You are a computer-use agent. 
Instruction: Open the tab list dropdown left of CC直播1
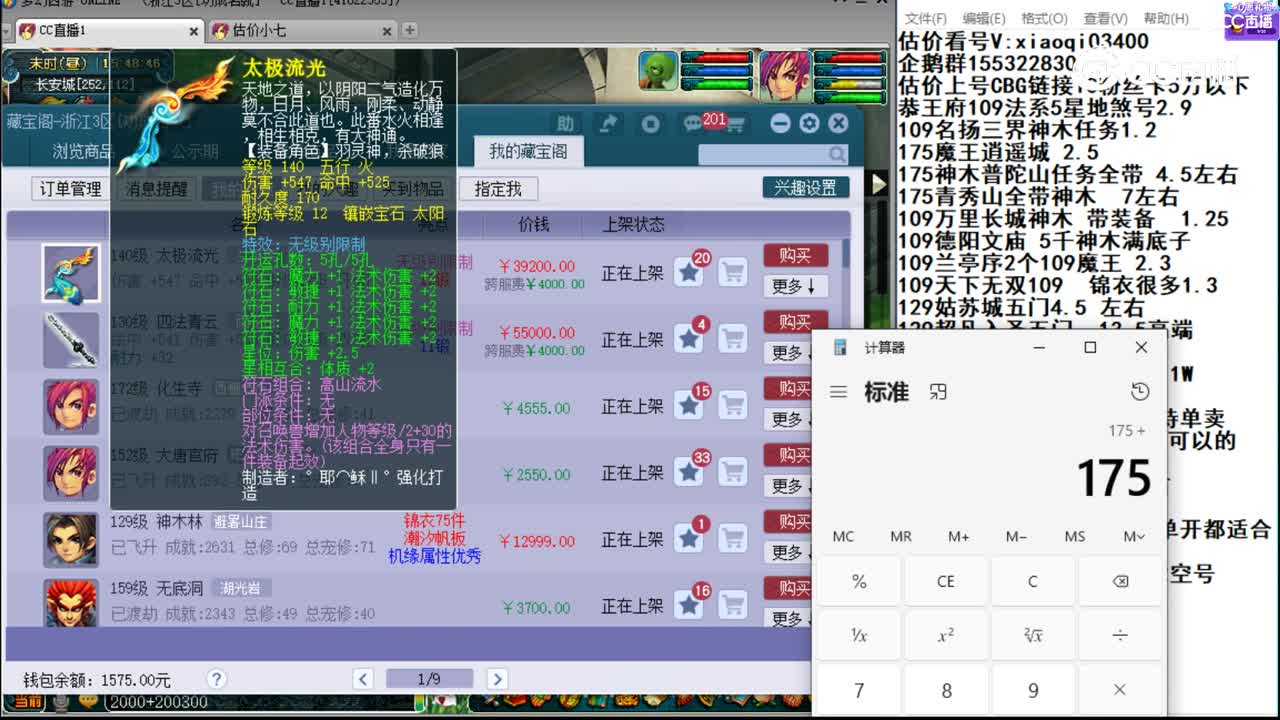7,30
